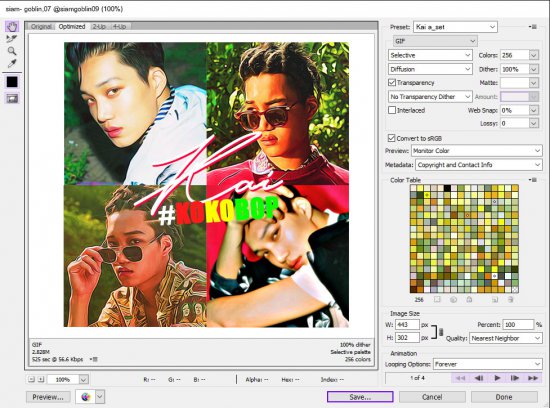Switch to the Optimized tab
Viewport: 550px width, 408px height.
(72, 27)
